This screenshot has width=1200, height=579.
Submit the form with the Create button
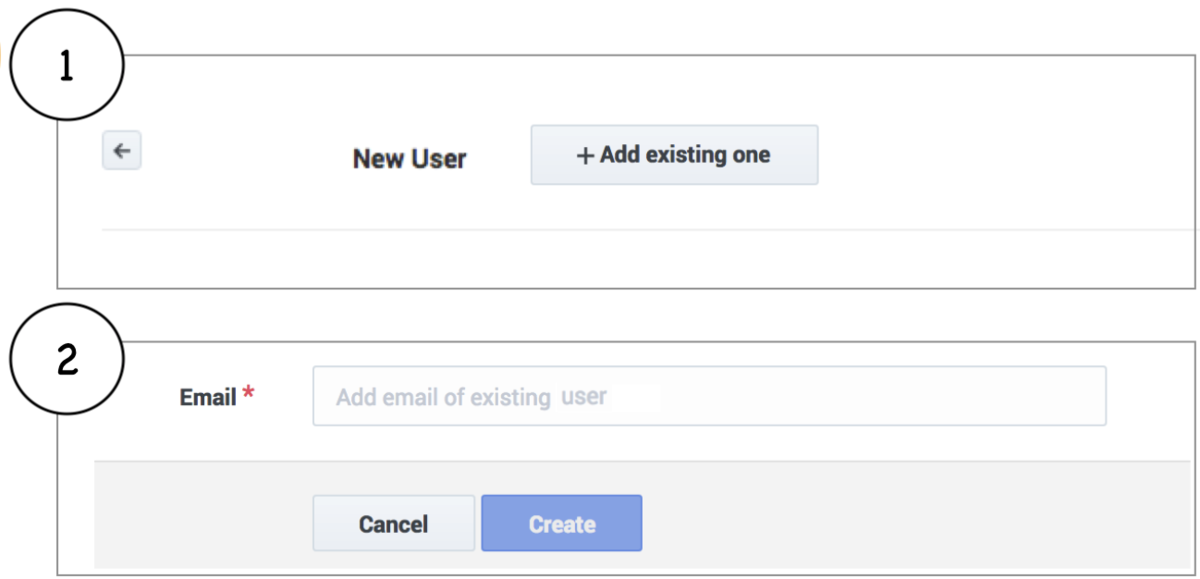[561, 524]
